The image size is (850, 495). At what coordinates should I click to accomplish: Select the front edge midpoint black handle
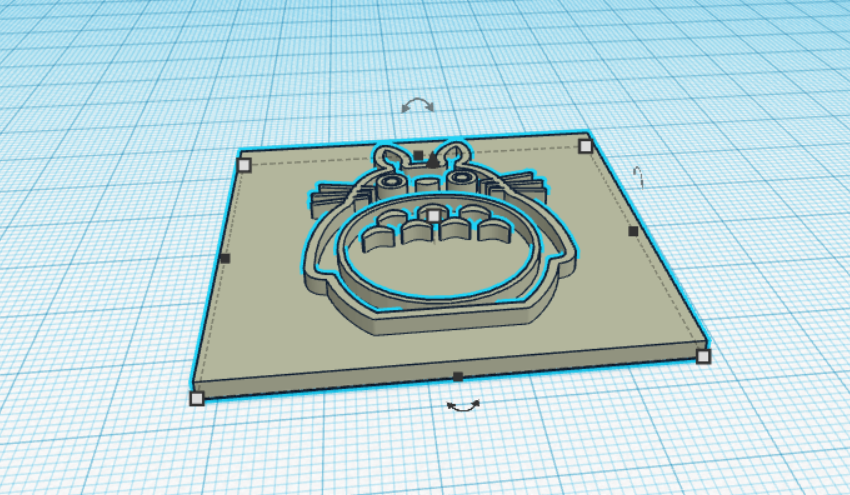(457, 377)
